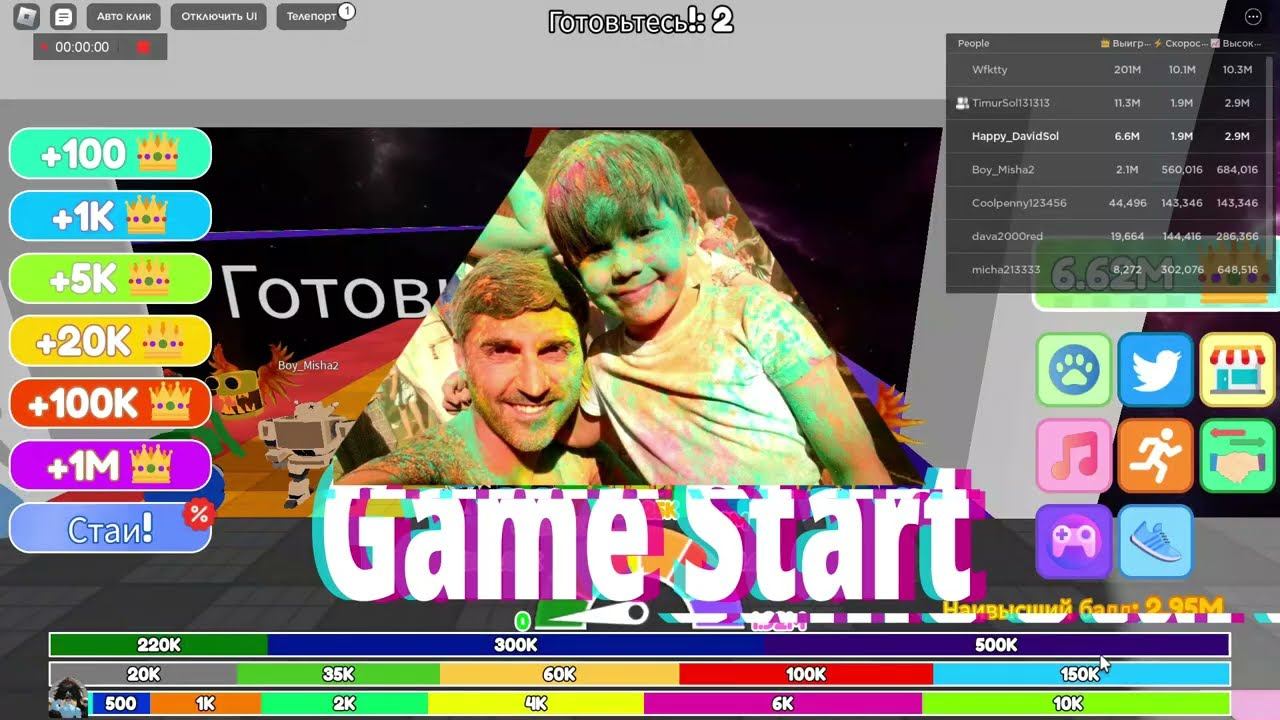
Task: Click the Высок... column header
Action: click(1234, 43)
